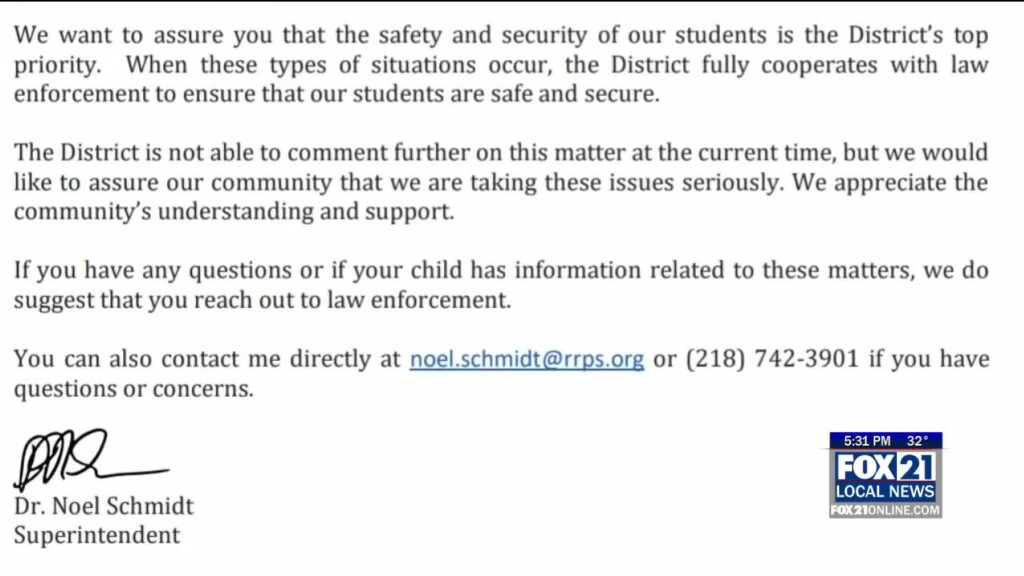Viewport: 1024px width, 576px height.
Task: Click the noel.schmidt@rrps.org email link
Action: 527,360
